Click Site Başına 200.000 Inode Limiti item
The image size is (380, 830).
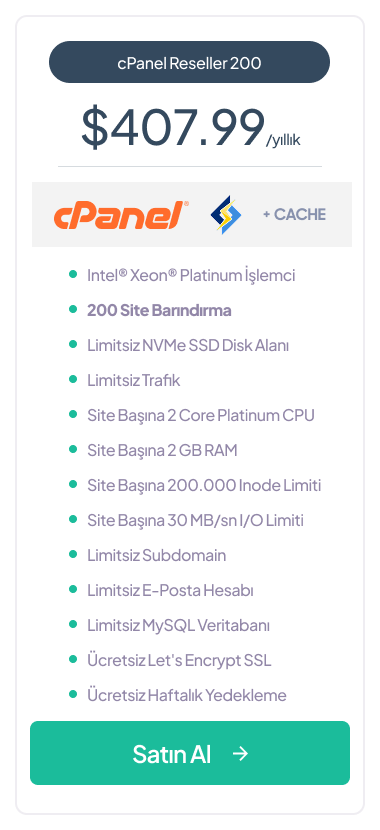coord(204,485)
